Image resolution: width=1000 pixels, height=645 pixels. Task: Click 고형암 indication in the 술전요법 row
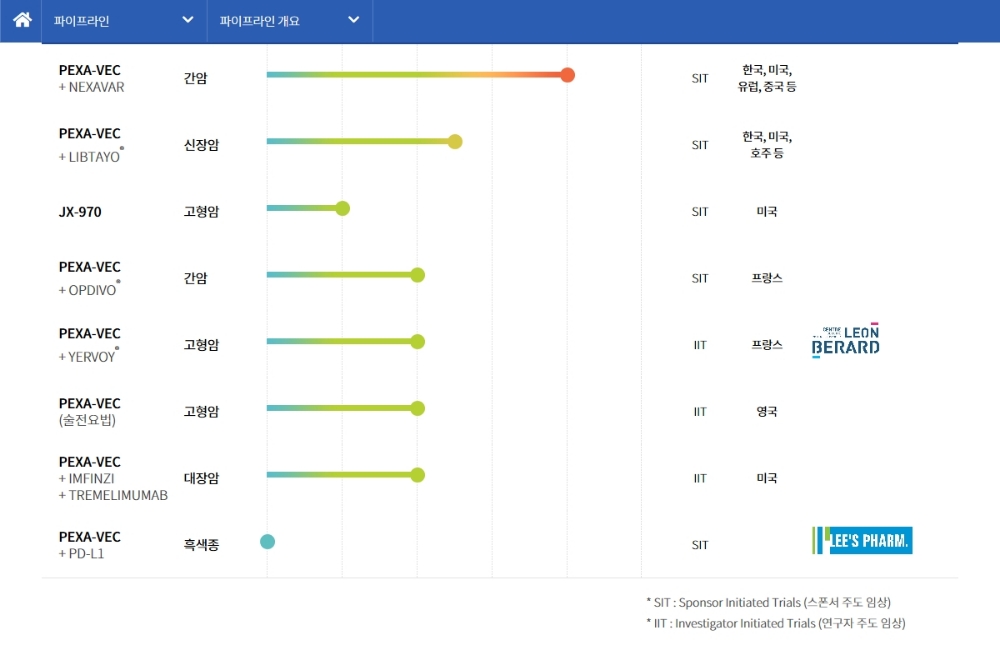[201, 411]
